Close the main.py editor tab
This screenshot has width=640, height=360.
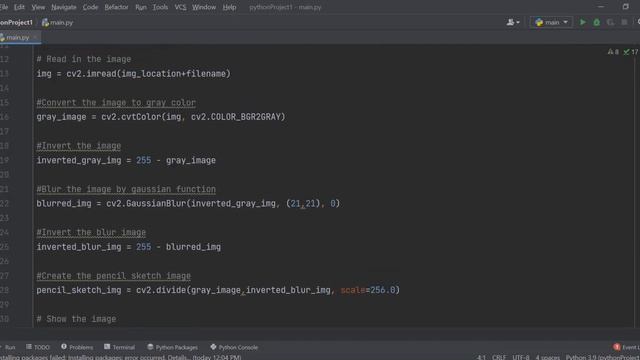pos(36,38)
